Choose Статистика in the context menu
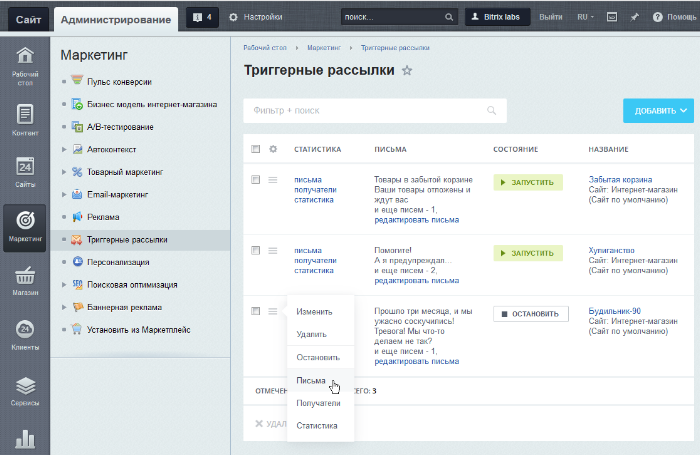This screenshot has width=700, height=455. 317,426
